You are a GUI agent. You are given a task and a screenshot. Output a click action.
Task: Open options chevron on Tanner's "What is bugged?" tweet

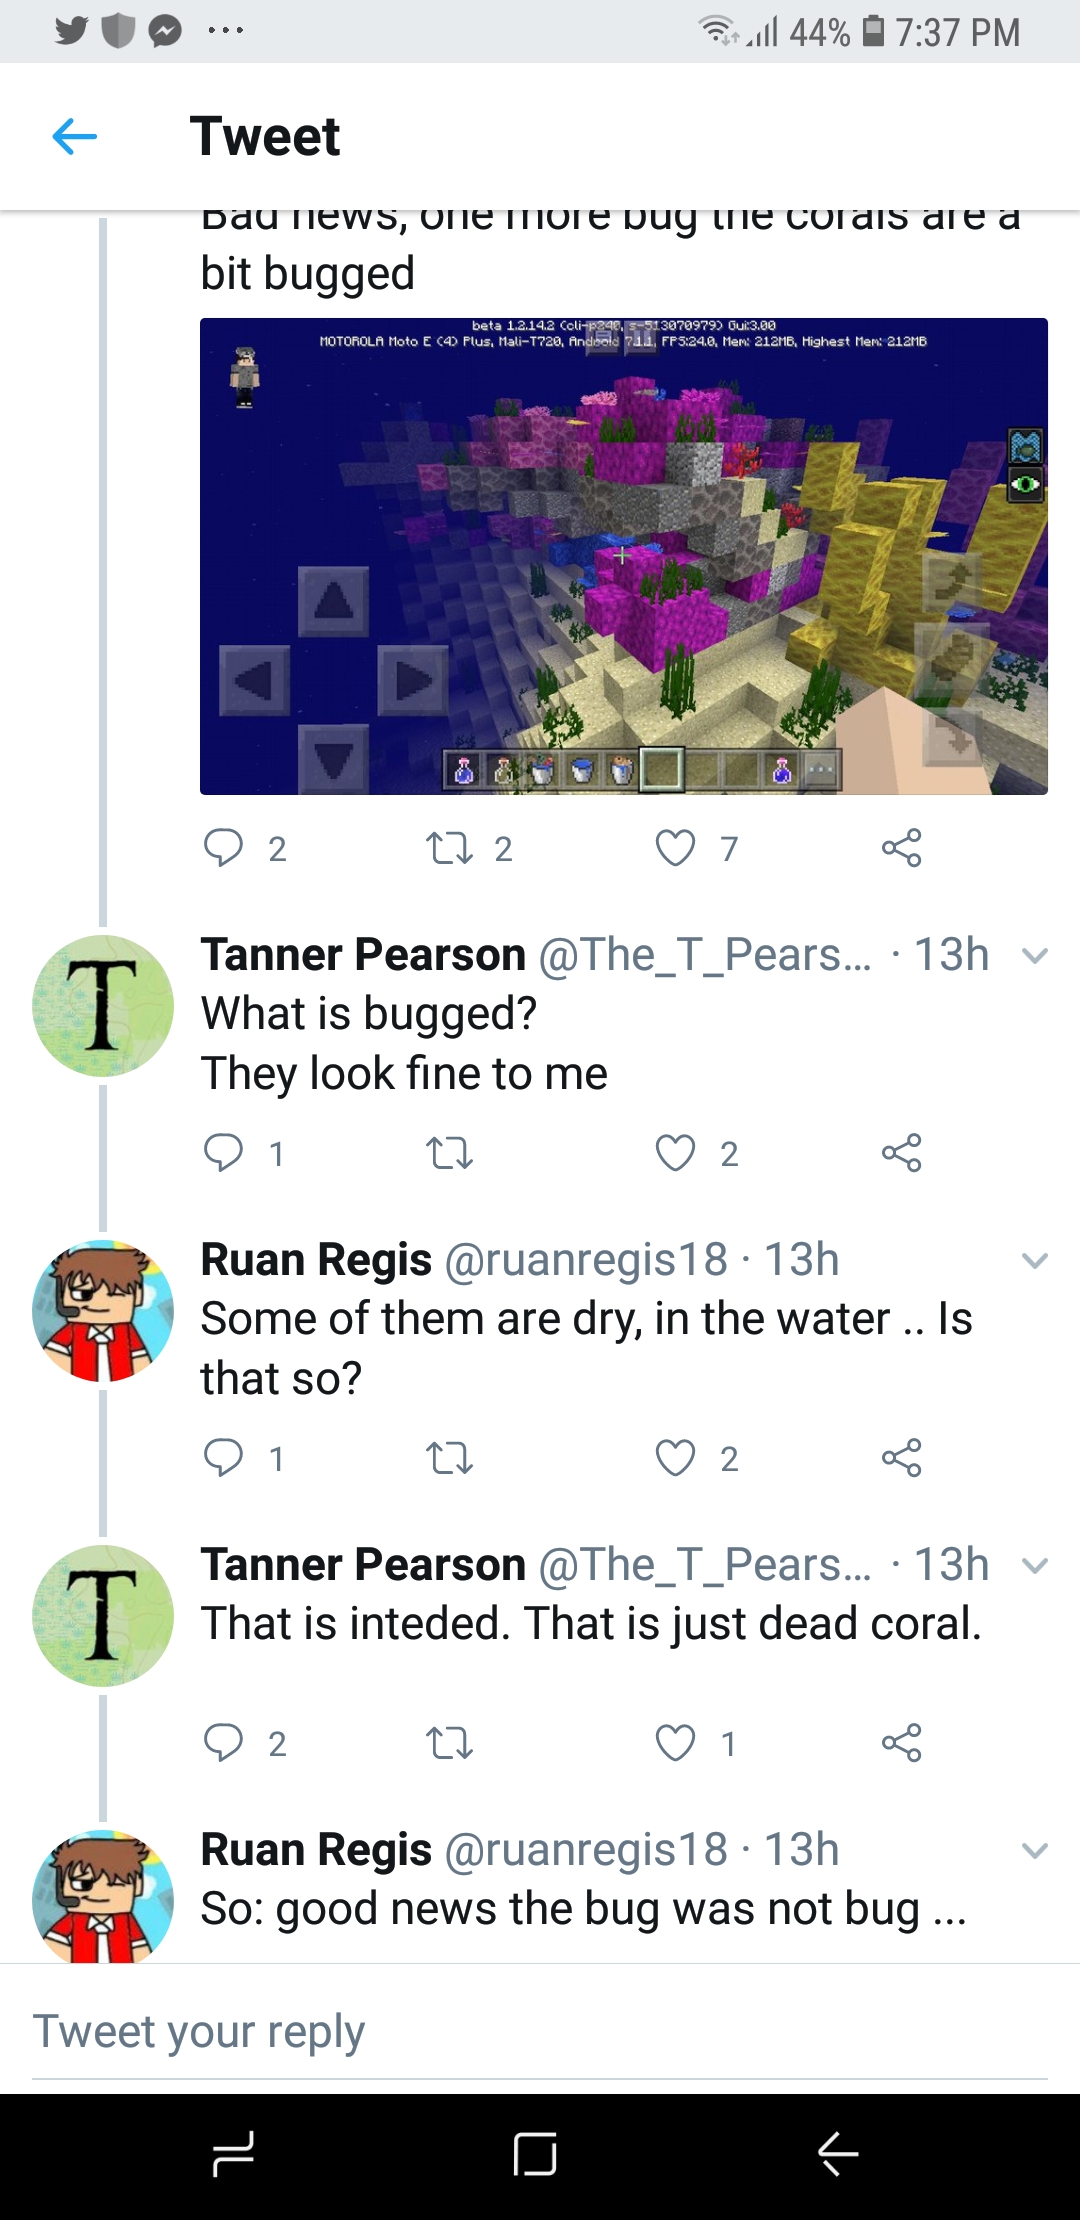coord(1035,956)
